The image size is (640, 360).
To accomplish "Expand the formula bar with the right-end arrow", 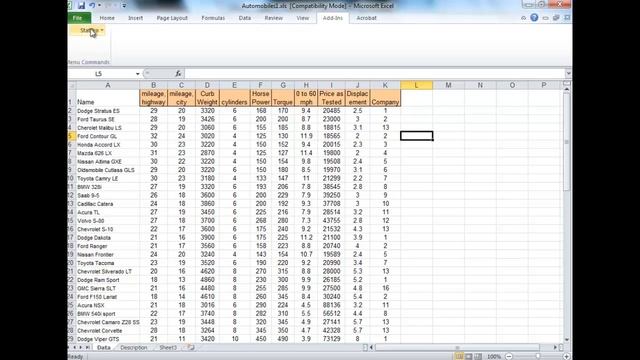I will click(x=568, y=73).
